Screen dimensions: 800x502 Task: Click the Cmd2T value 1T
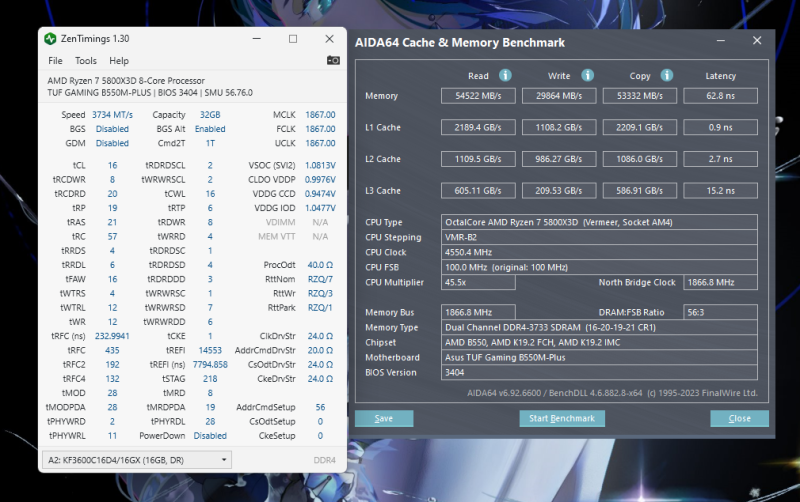click(x=210, y=143)
